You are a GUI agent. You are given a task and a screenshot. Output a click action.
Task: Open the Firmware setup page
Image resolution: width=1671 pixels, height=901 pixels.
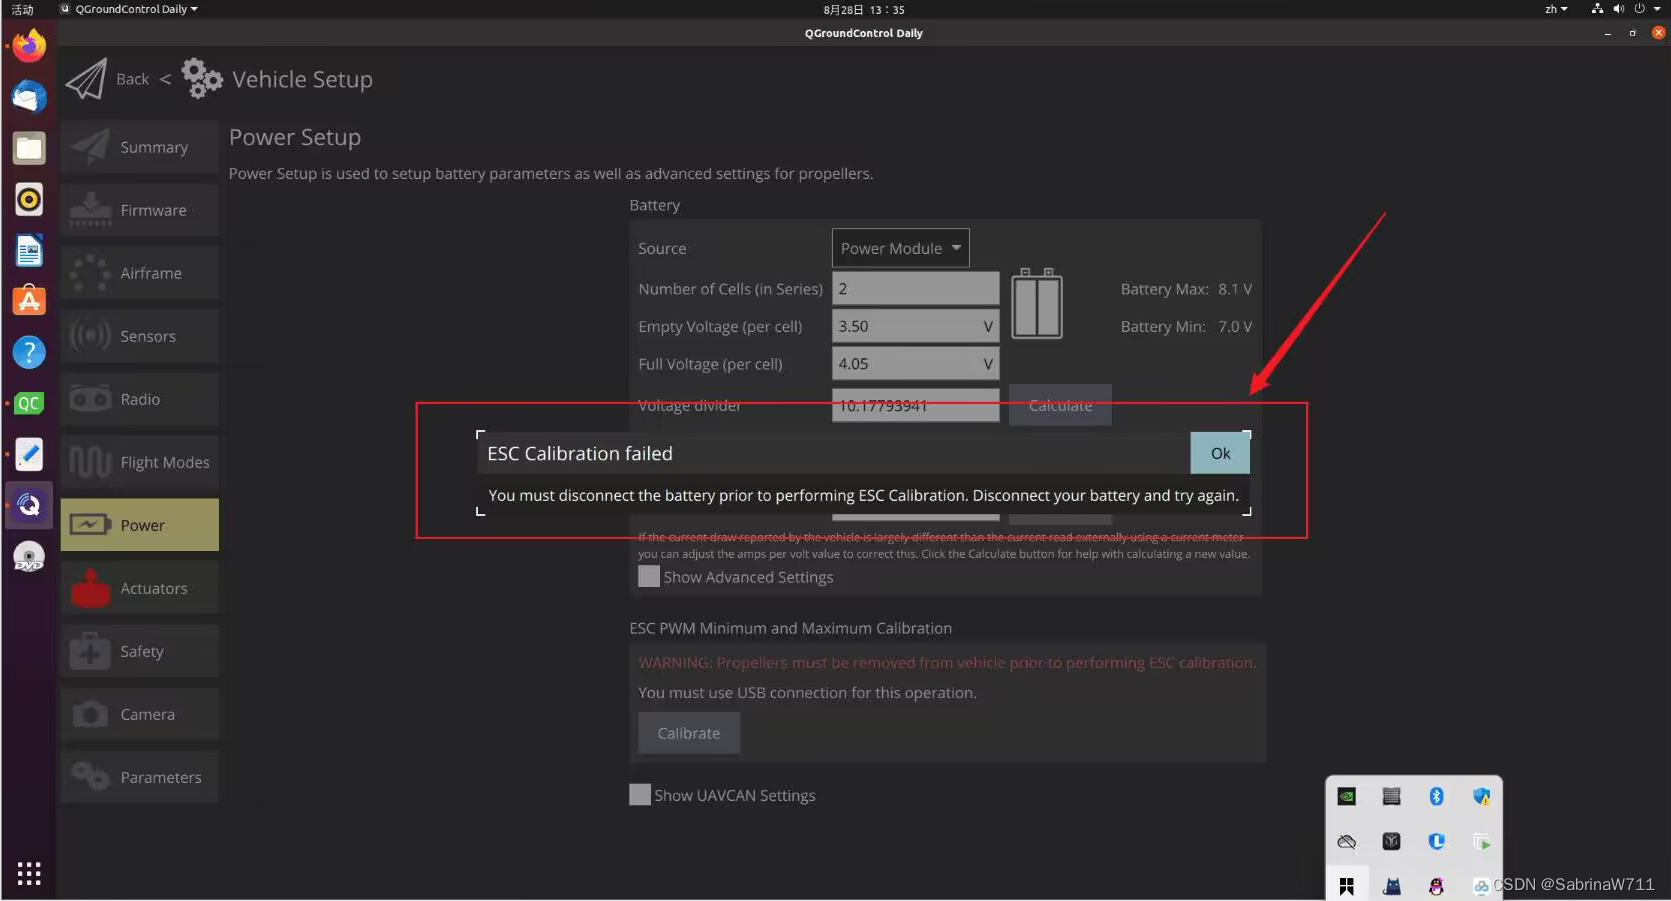click(x=140, y=210)
